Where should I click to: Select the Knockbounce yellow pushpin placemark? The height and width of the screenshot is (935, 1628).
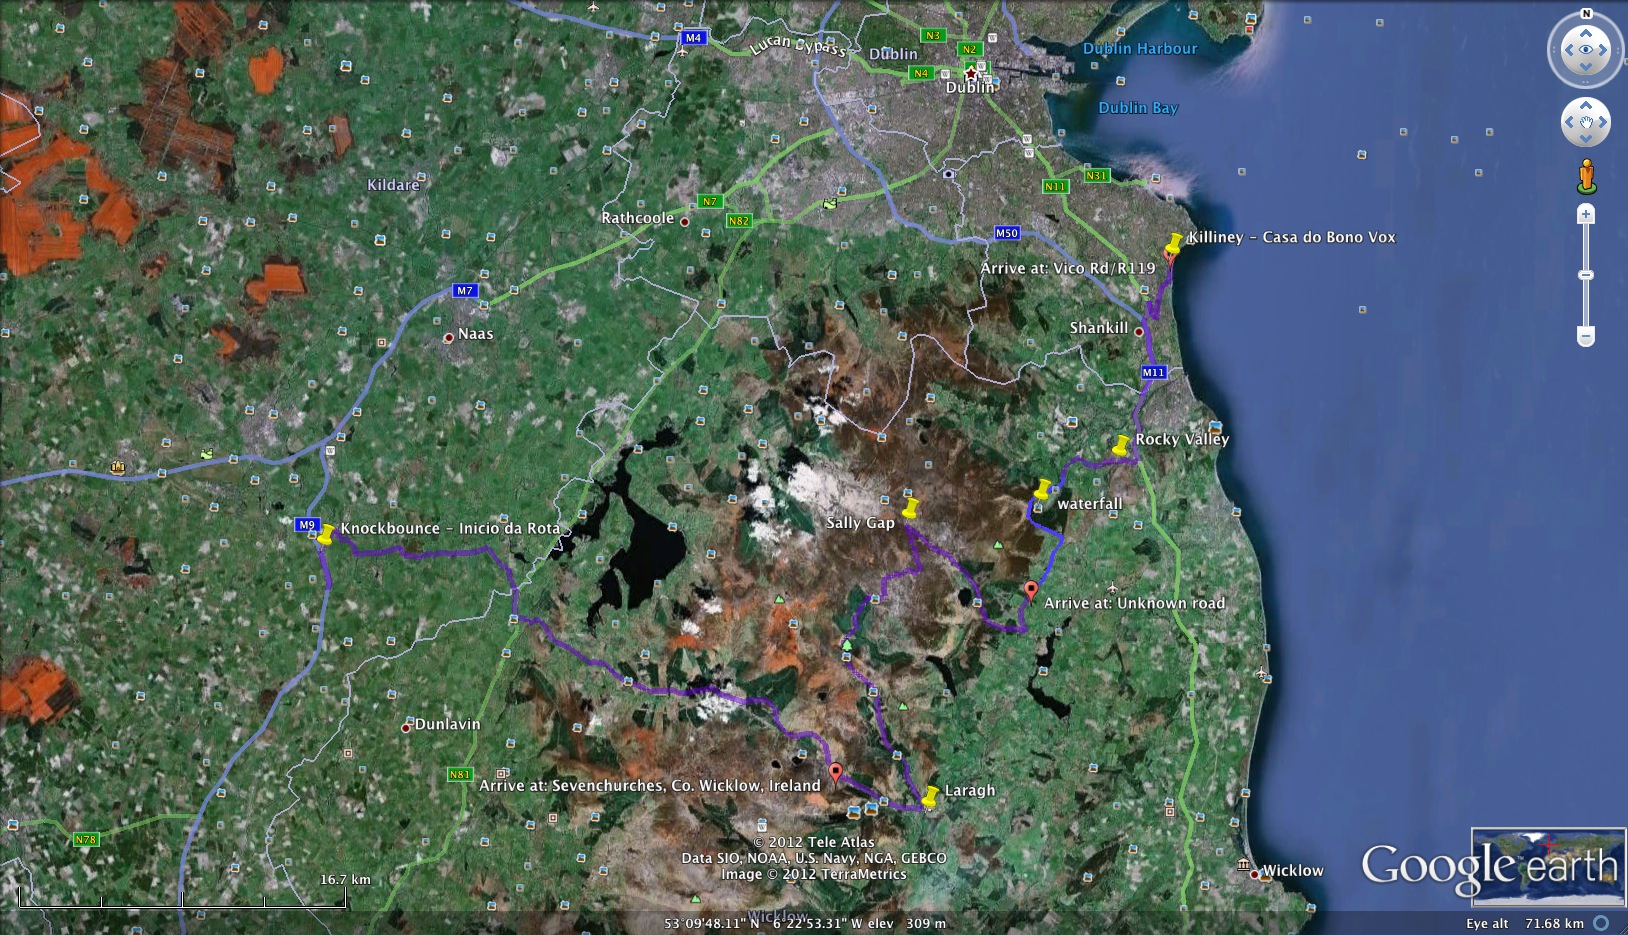click(326, 534)
